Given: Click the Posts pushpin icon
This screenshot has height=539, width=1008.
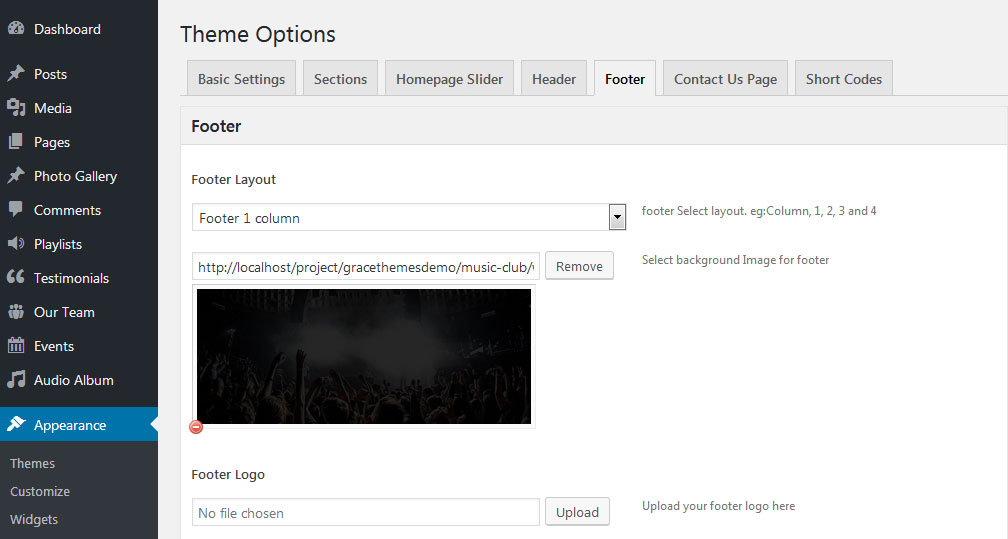Looking at the screenshot, I should [16, 73].
